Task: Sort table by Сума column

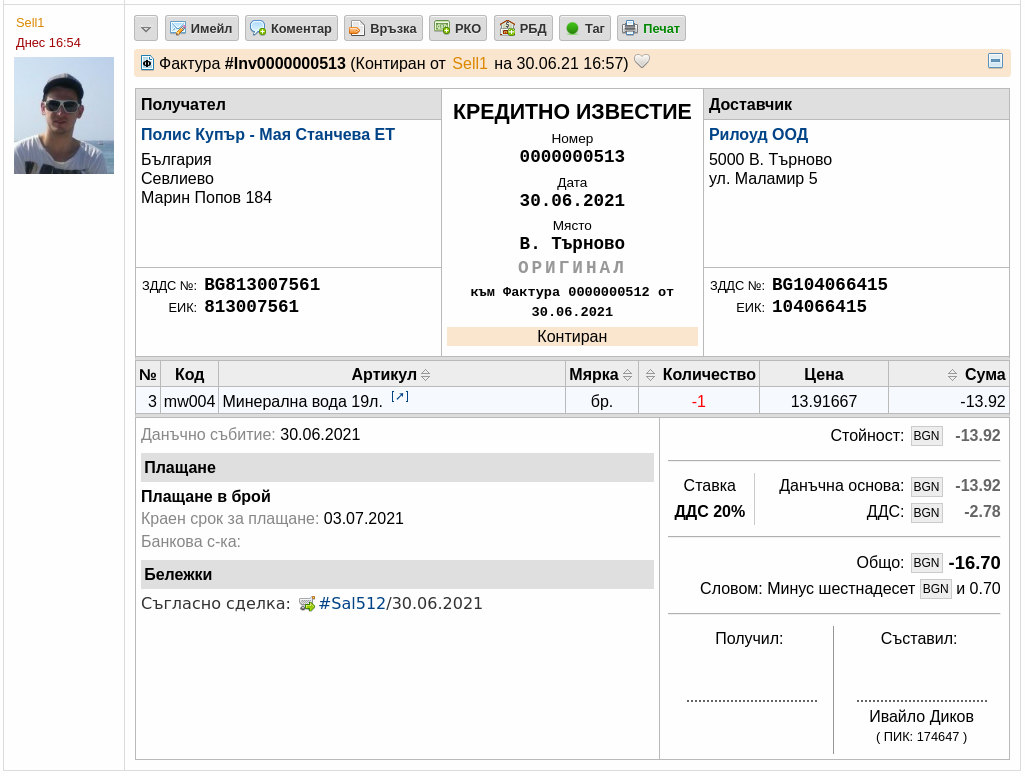Action: tap(976, 375)
